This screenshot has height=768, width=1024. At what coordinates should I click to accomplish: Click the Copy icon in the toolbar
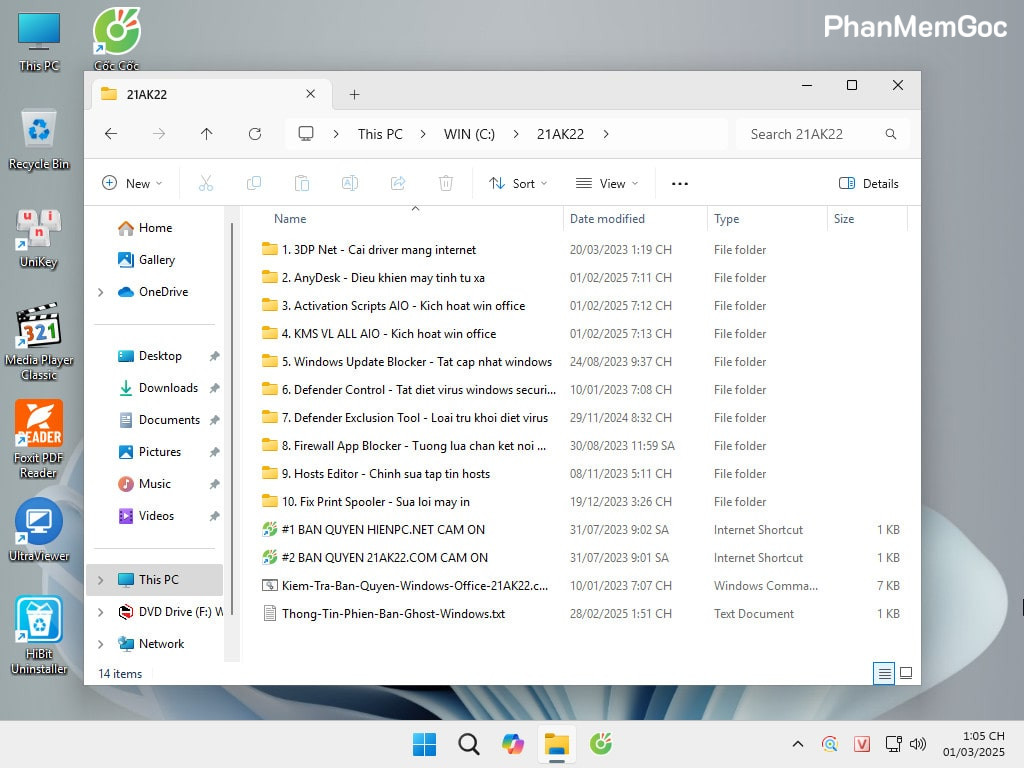click(x=254, y=183)
